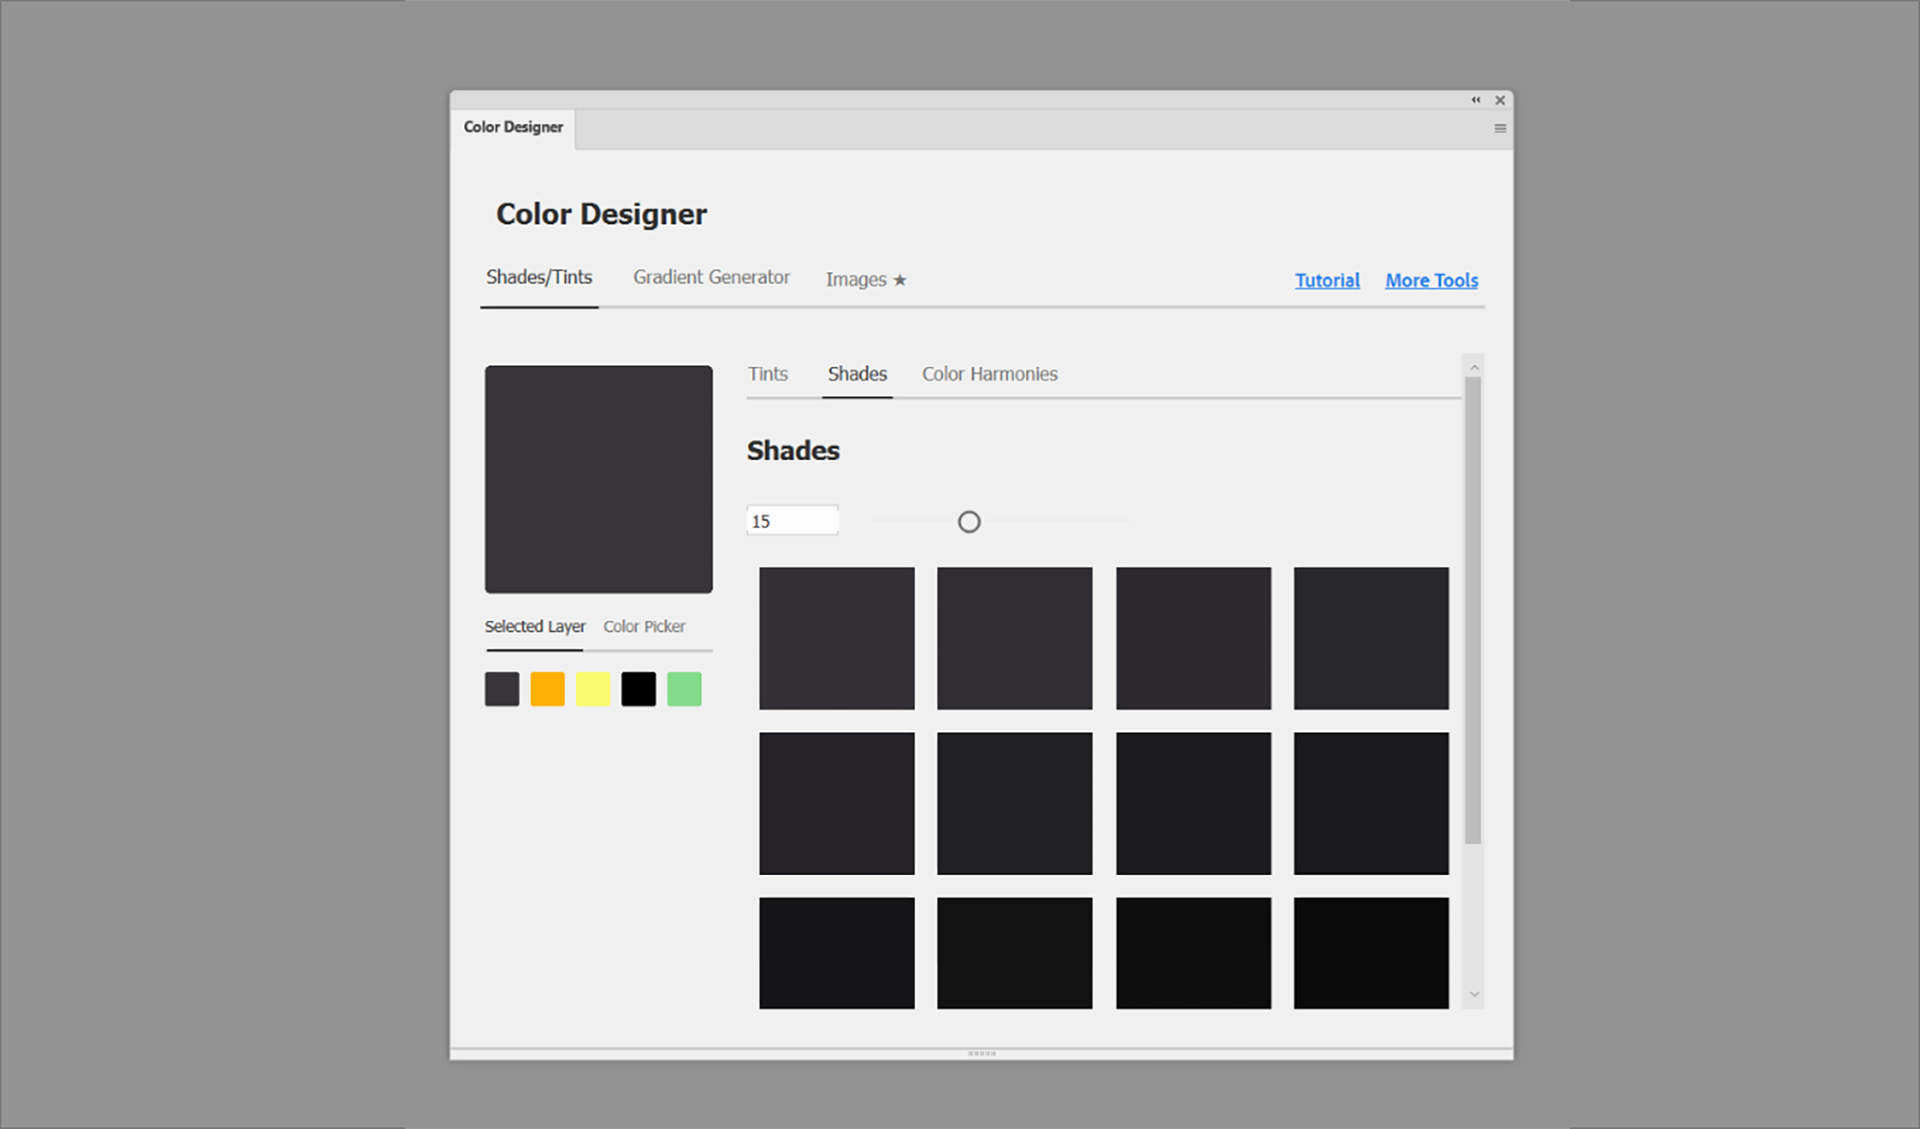This screenshot has width=1920, height=1129.
Task: Click the scrollbar up arrow
Action: pos(1473,368)
